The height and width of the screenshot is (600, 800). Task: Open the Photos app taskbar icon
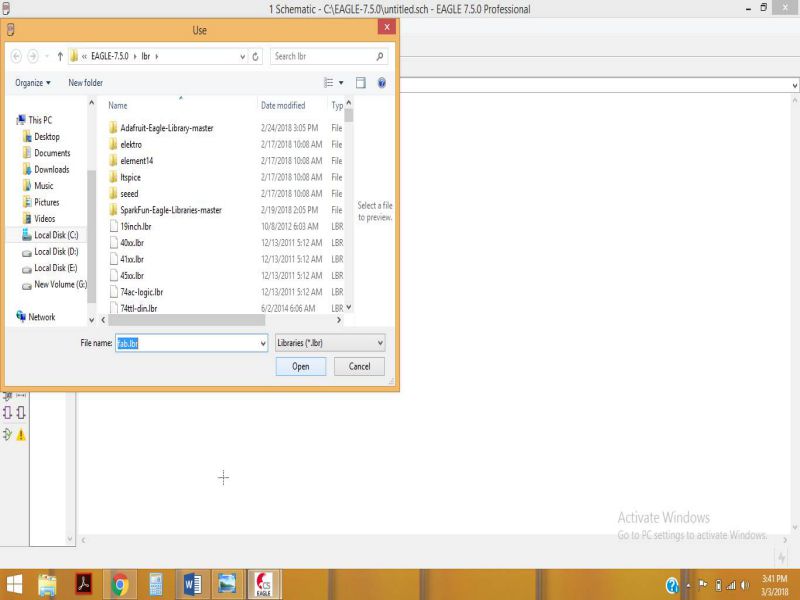pos(227,585)
